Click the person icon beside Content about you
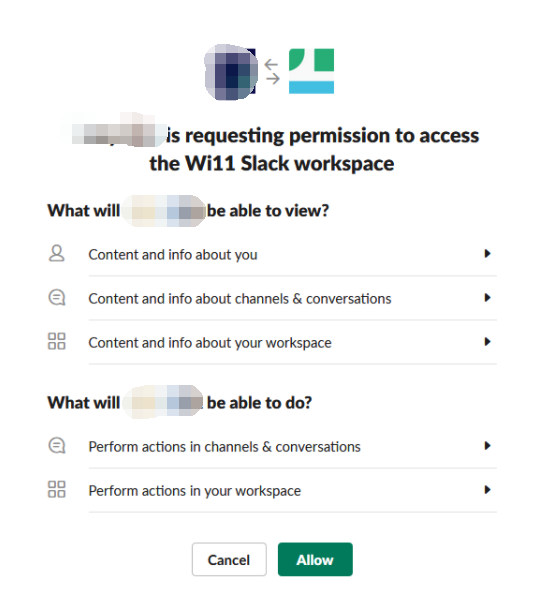This screenshot has height=614, width=538. 56,254
